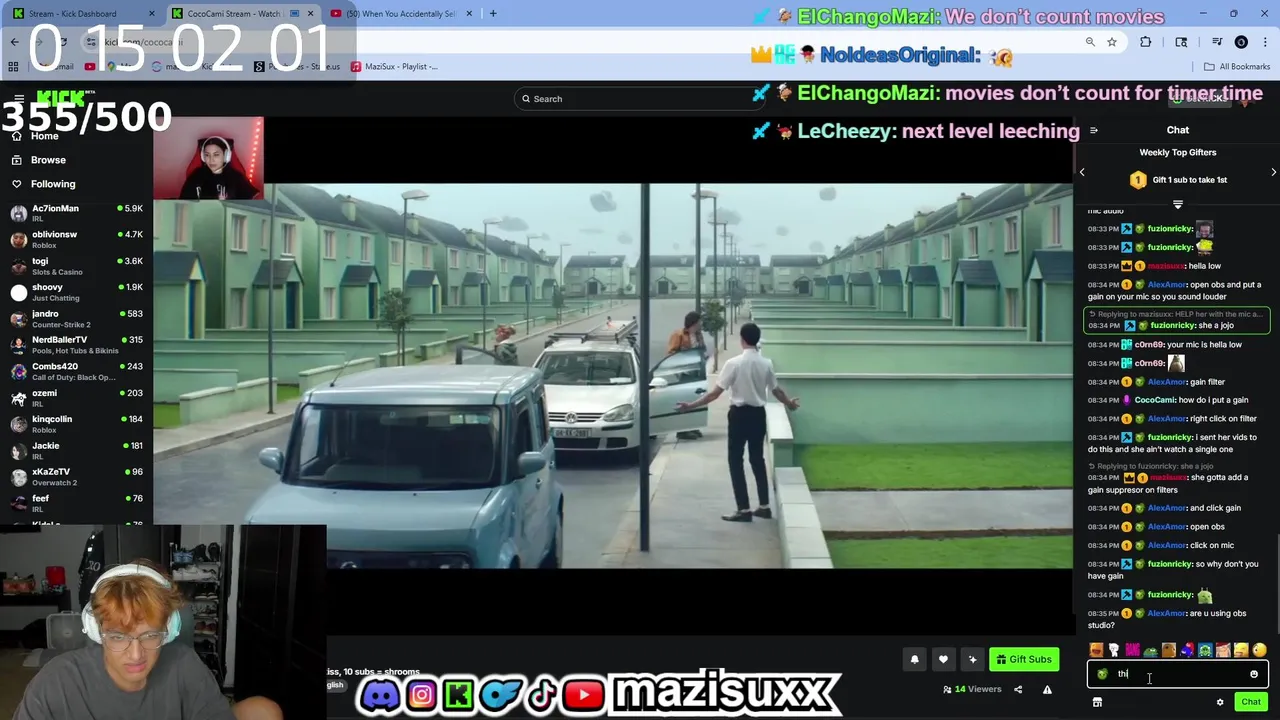
Task: Open the kingcollin channel in the sidebar
Action: [x=76, y=424]
